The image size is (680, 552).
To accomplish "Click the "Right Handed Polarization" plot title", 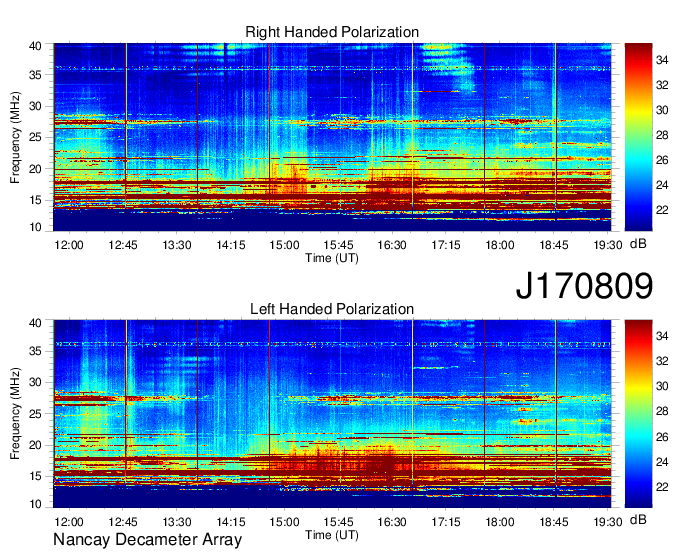I will (332, 32).
